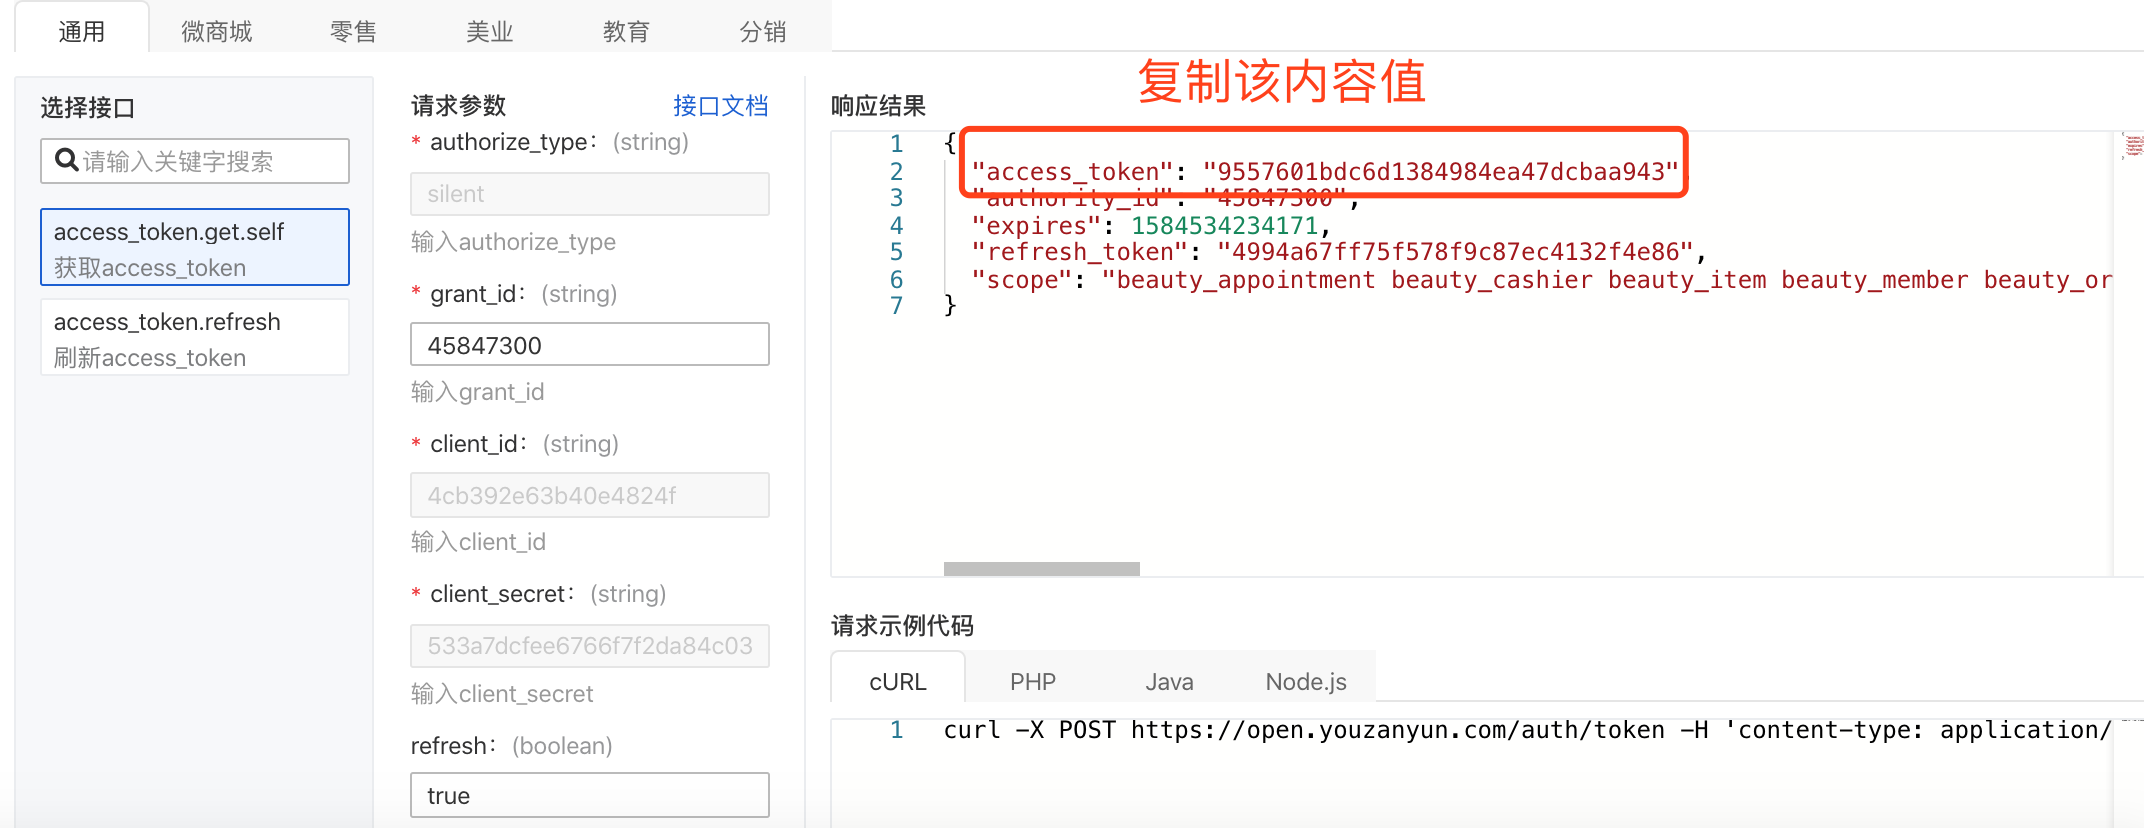Focus the 请输入关键字搜索 search box
The image size is (2144, 828).
point(195,161)
